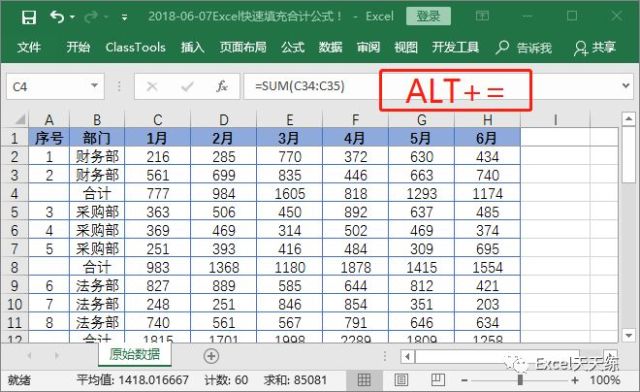The image size is (640, 392).
Task: Click header cell 序号
Action: pos(49,138)
